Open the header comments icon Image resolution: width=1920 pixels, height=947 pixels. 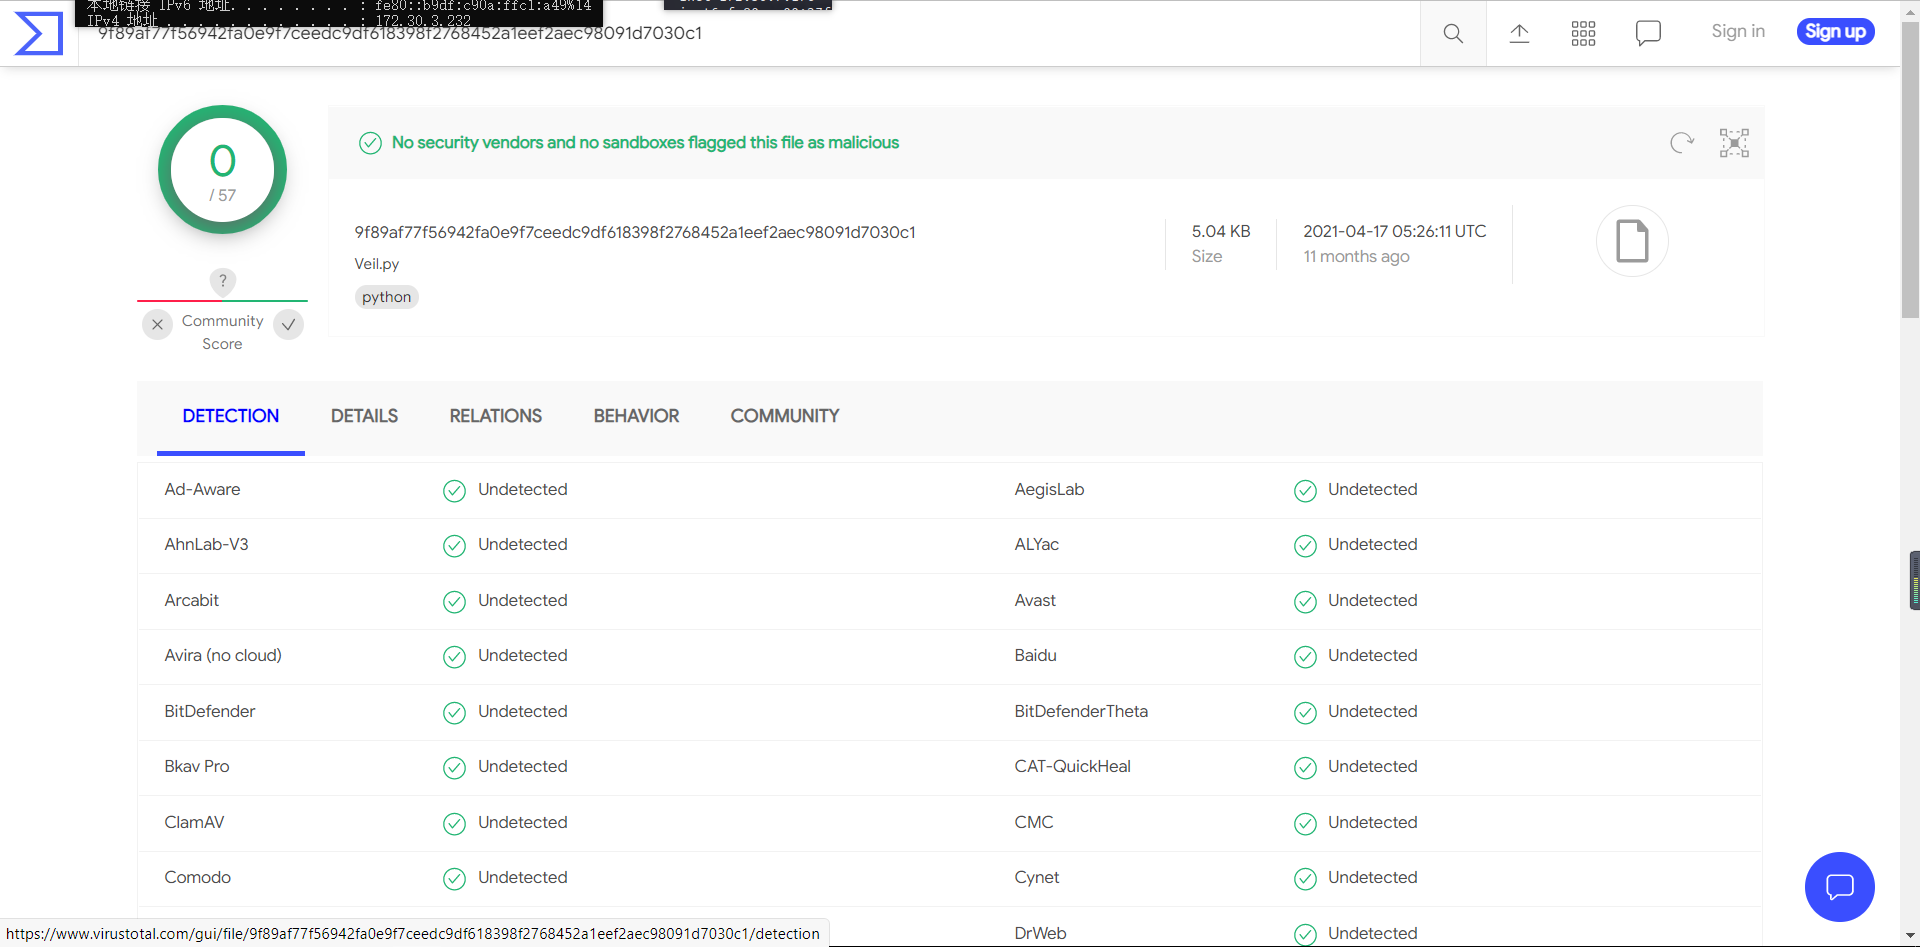click(x=1648, y=33)
